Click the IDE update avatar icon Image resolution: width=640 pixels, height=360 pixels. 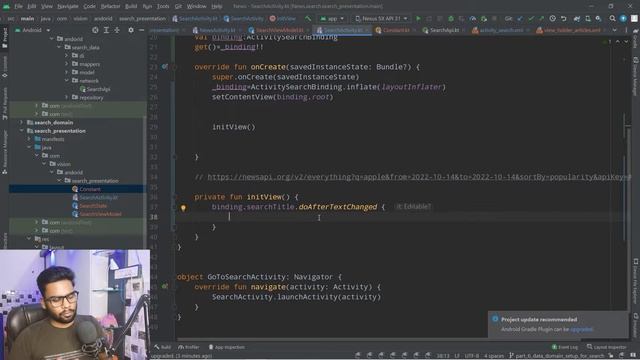pos(623,18)
